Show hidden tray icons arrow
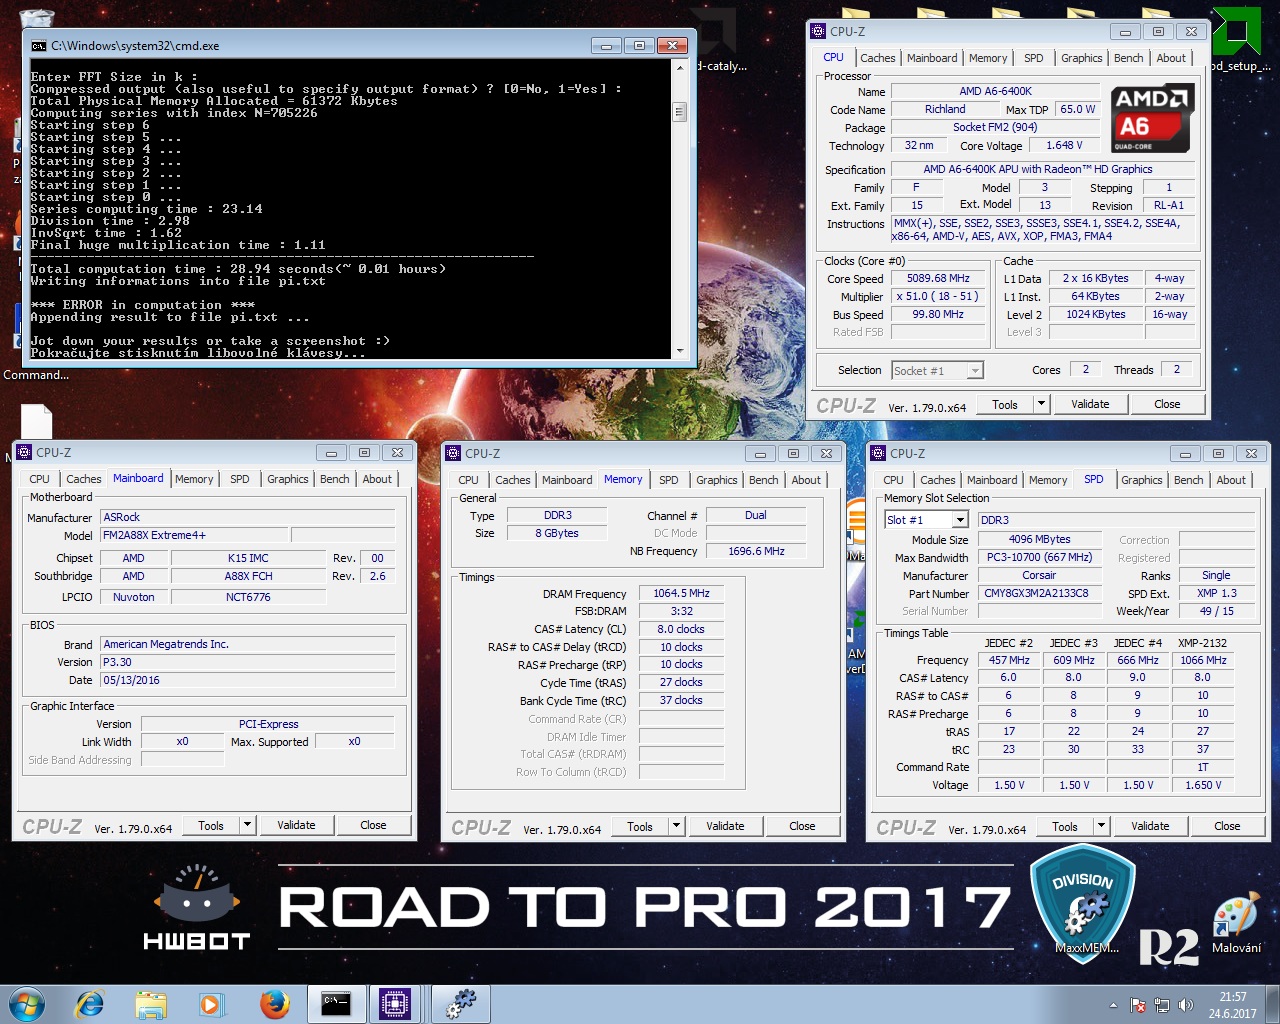The height and width of the screenshot is (1024, 1280). pos(1113,1005)
